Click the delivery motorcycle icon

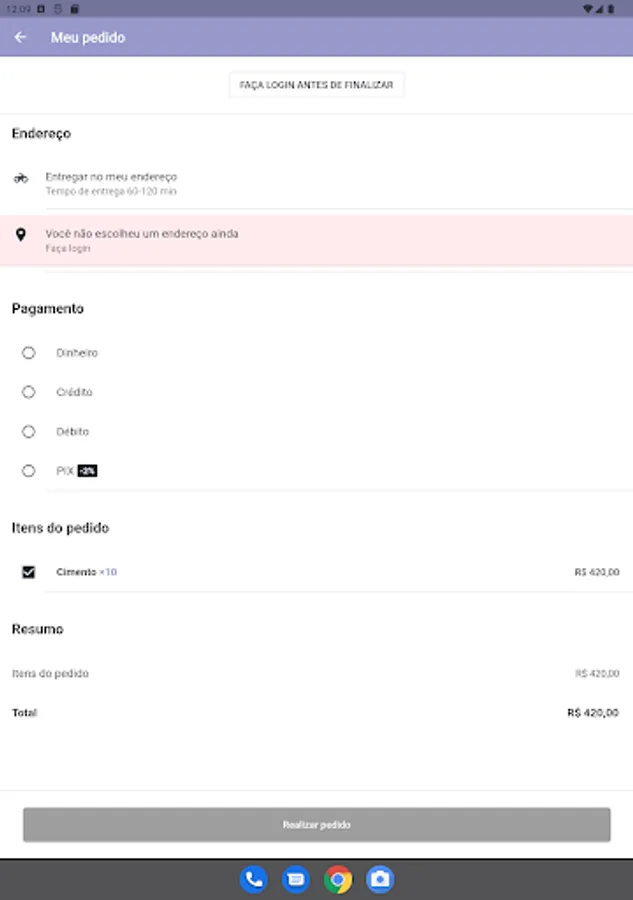[21, 178]
